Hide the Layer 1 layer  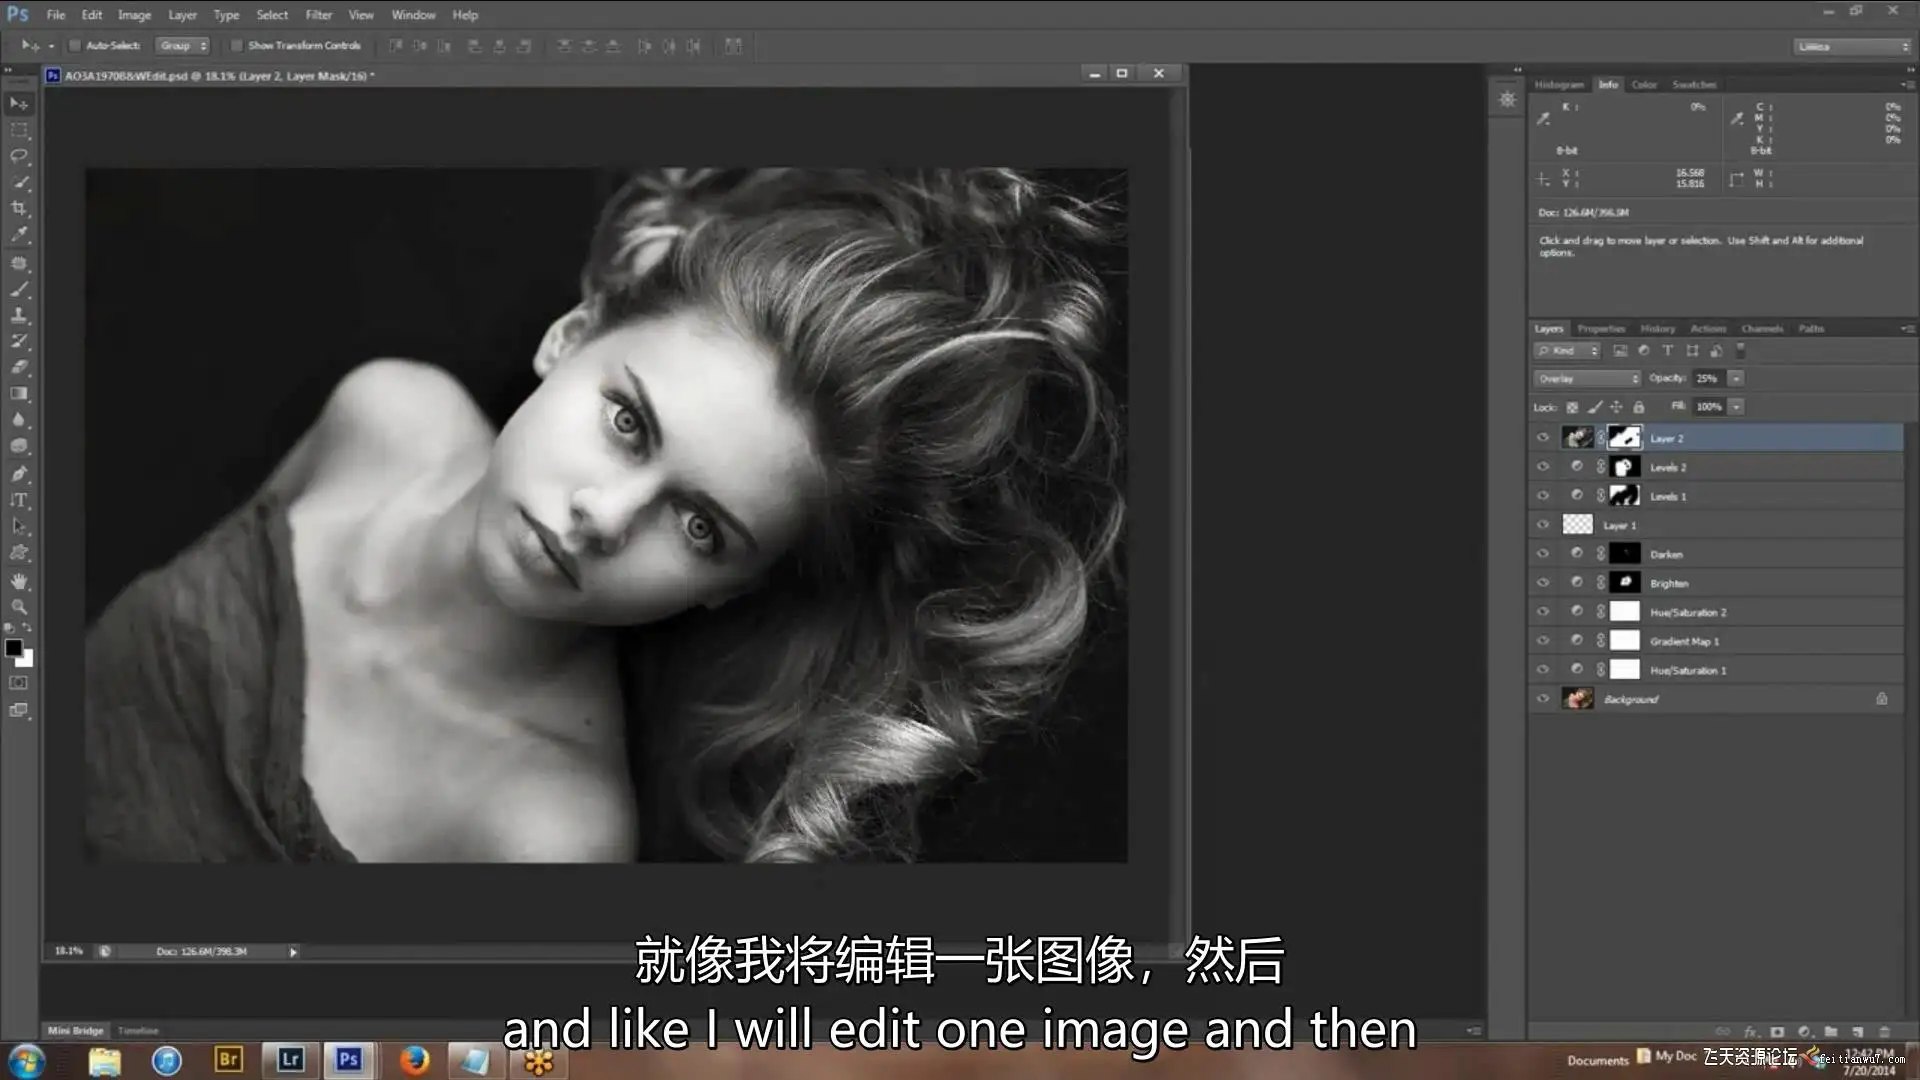[1543, 525]
